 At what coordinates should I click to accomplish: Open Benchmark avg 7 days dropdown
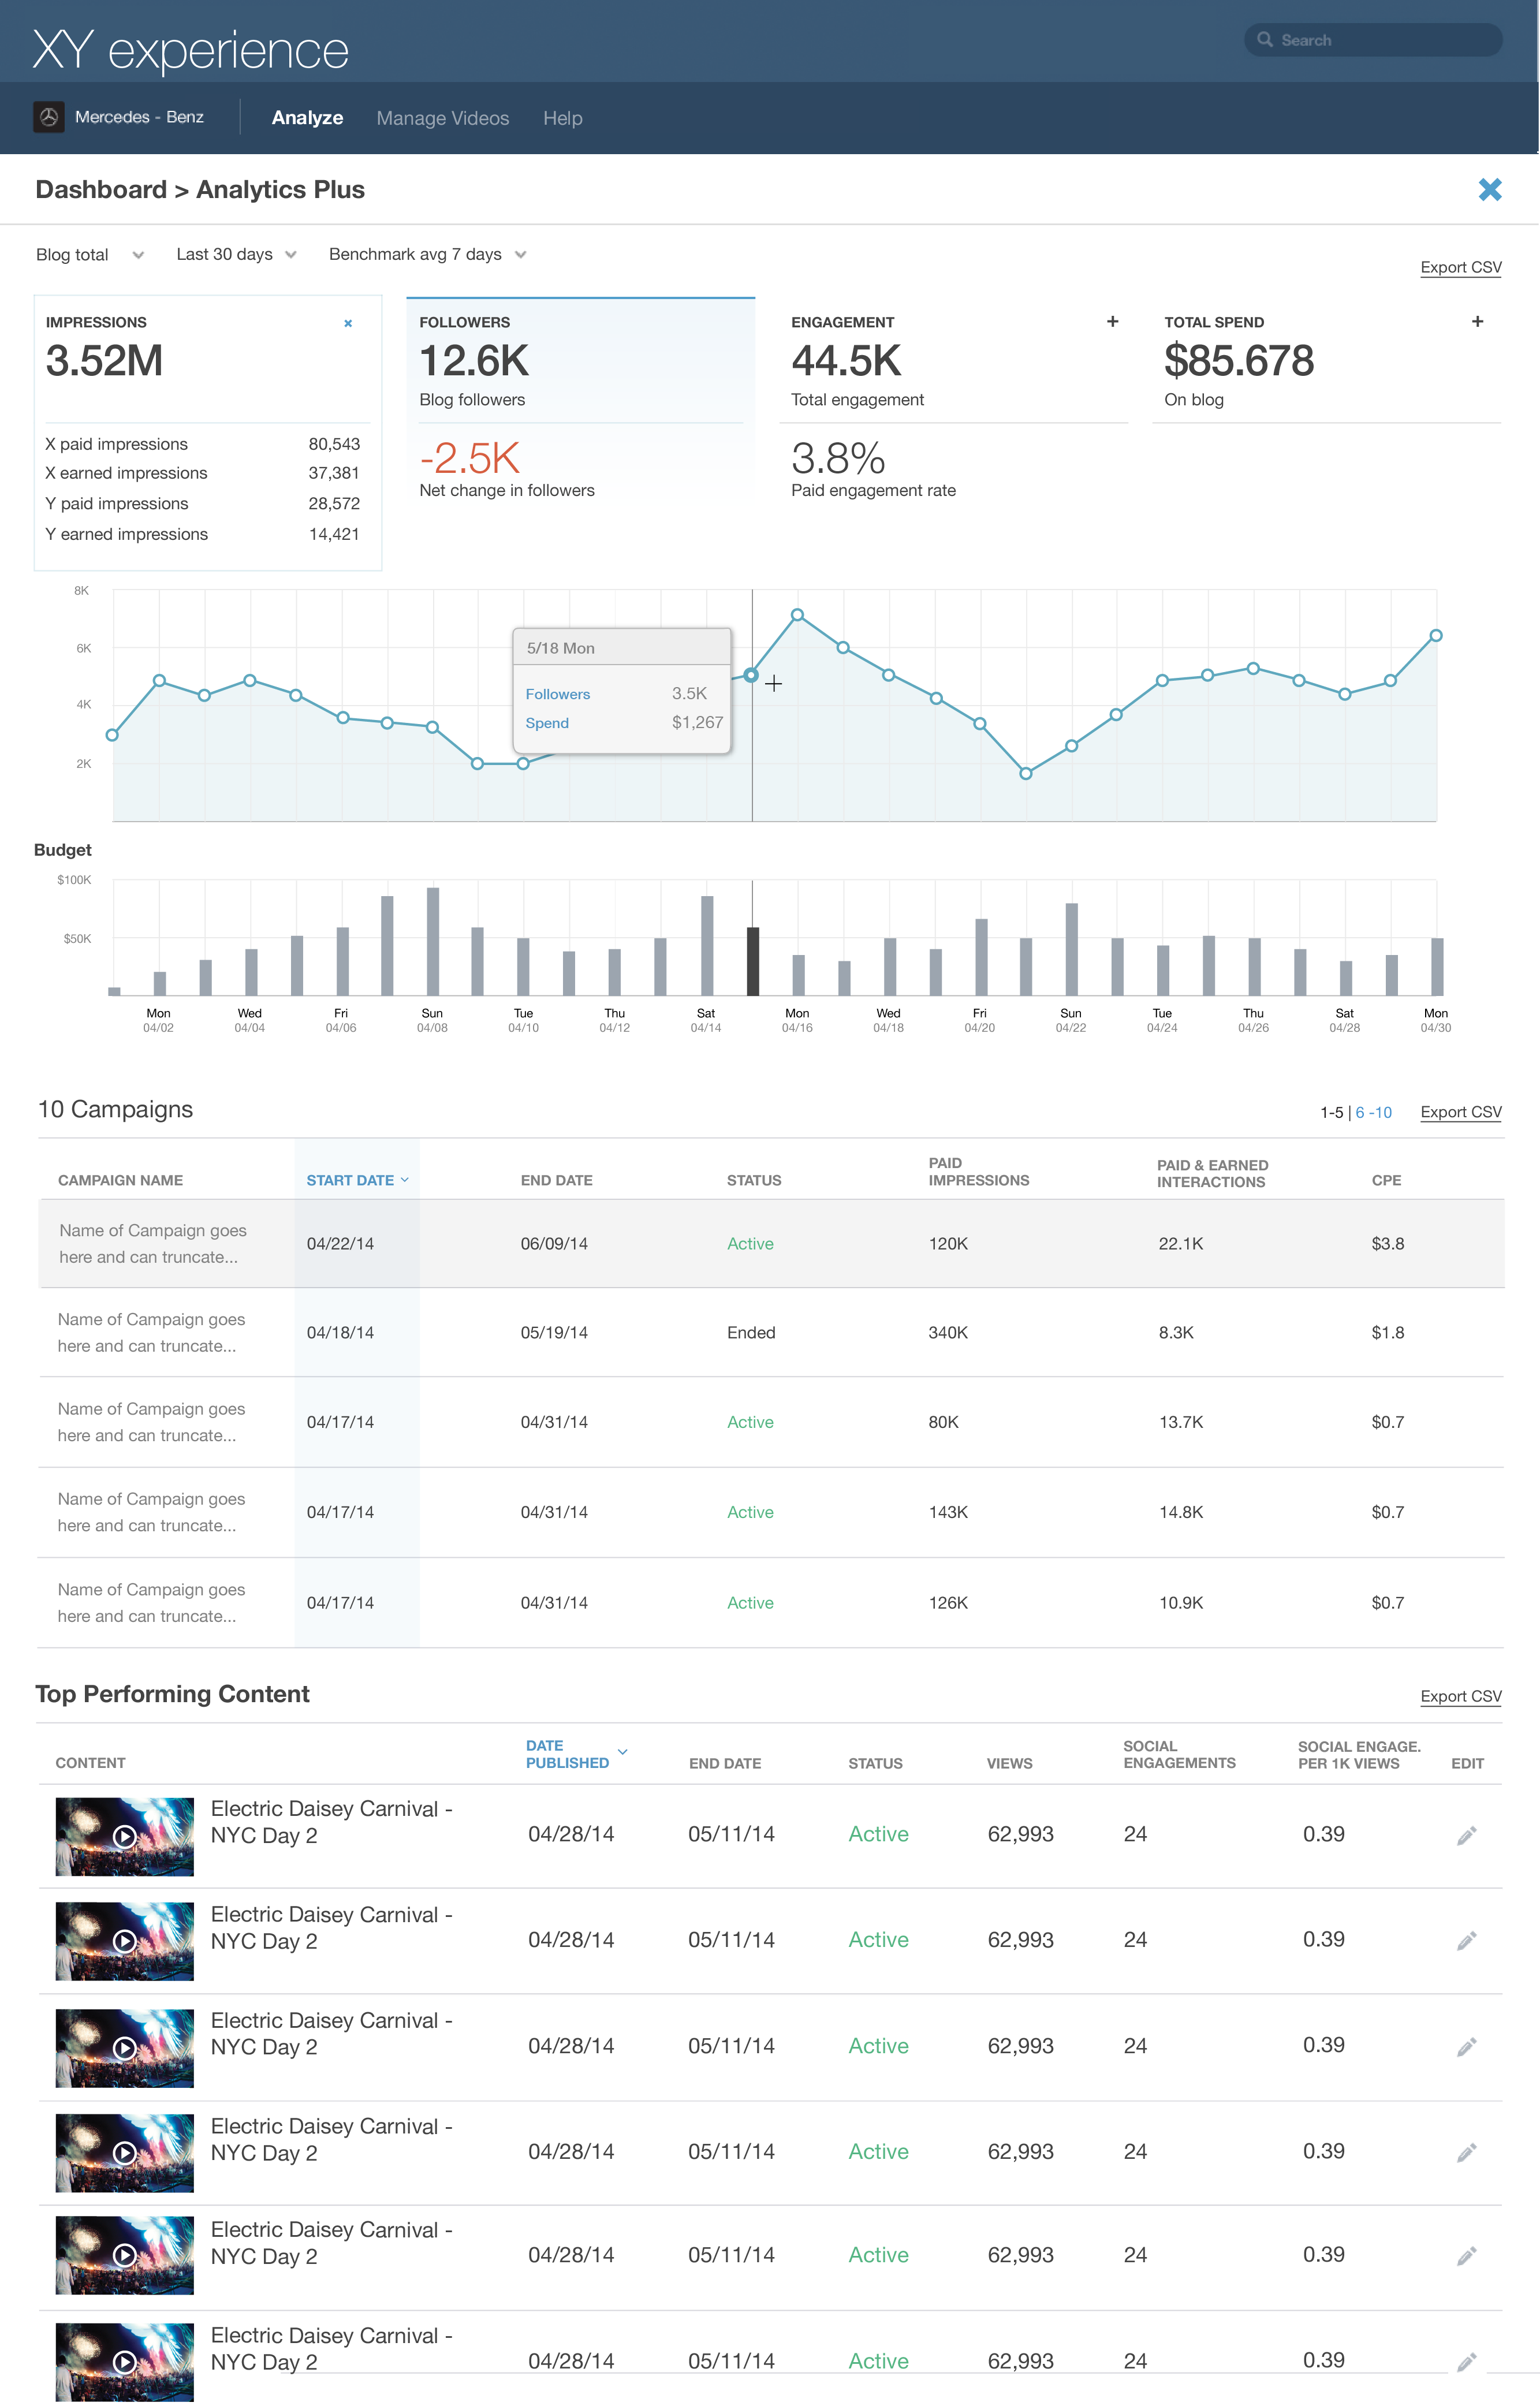pyautogui.click(x=427, y=254)
